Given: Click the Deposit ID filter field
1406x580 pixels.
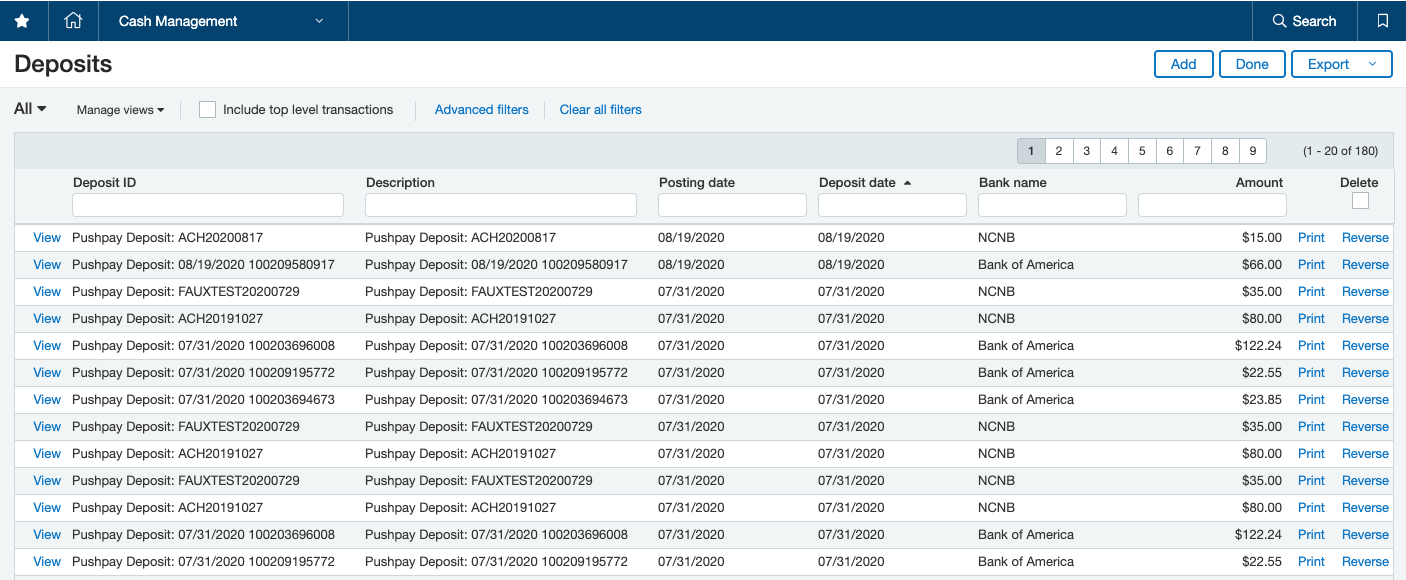Looking at the screenshot, I should click(207, 204).
